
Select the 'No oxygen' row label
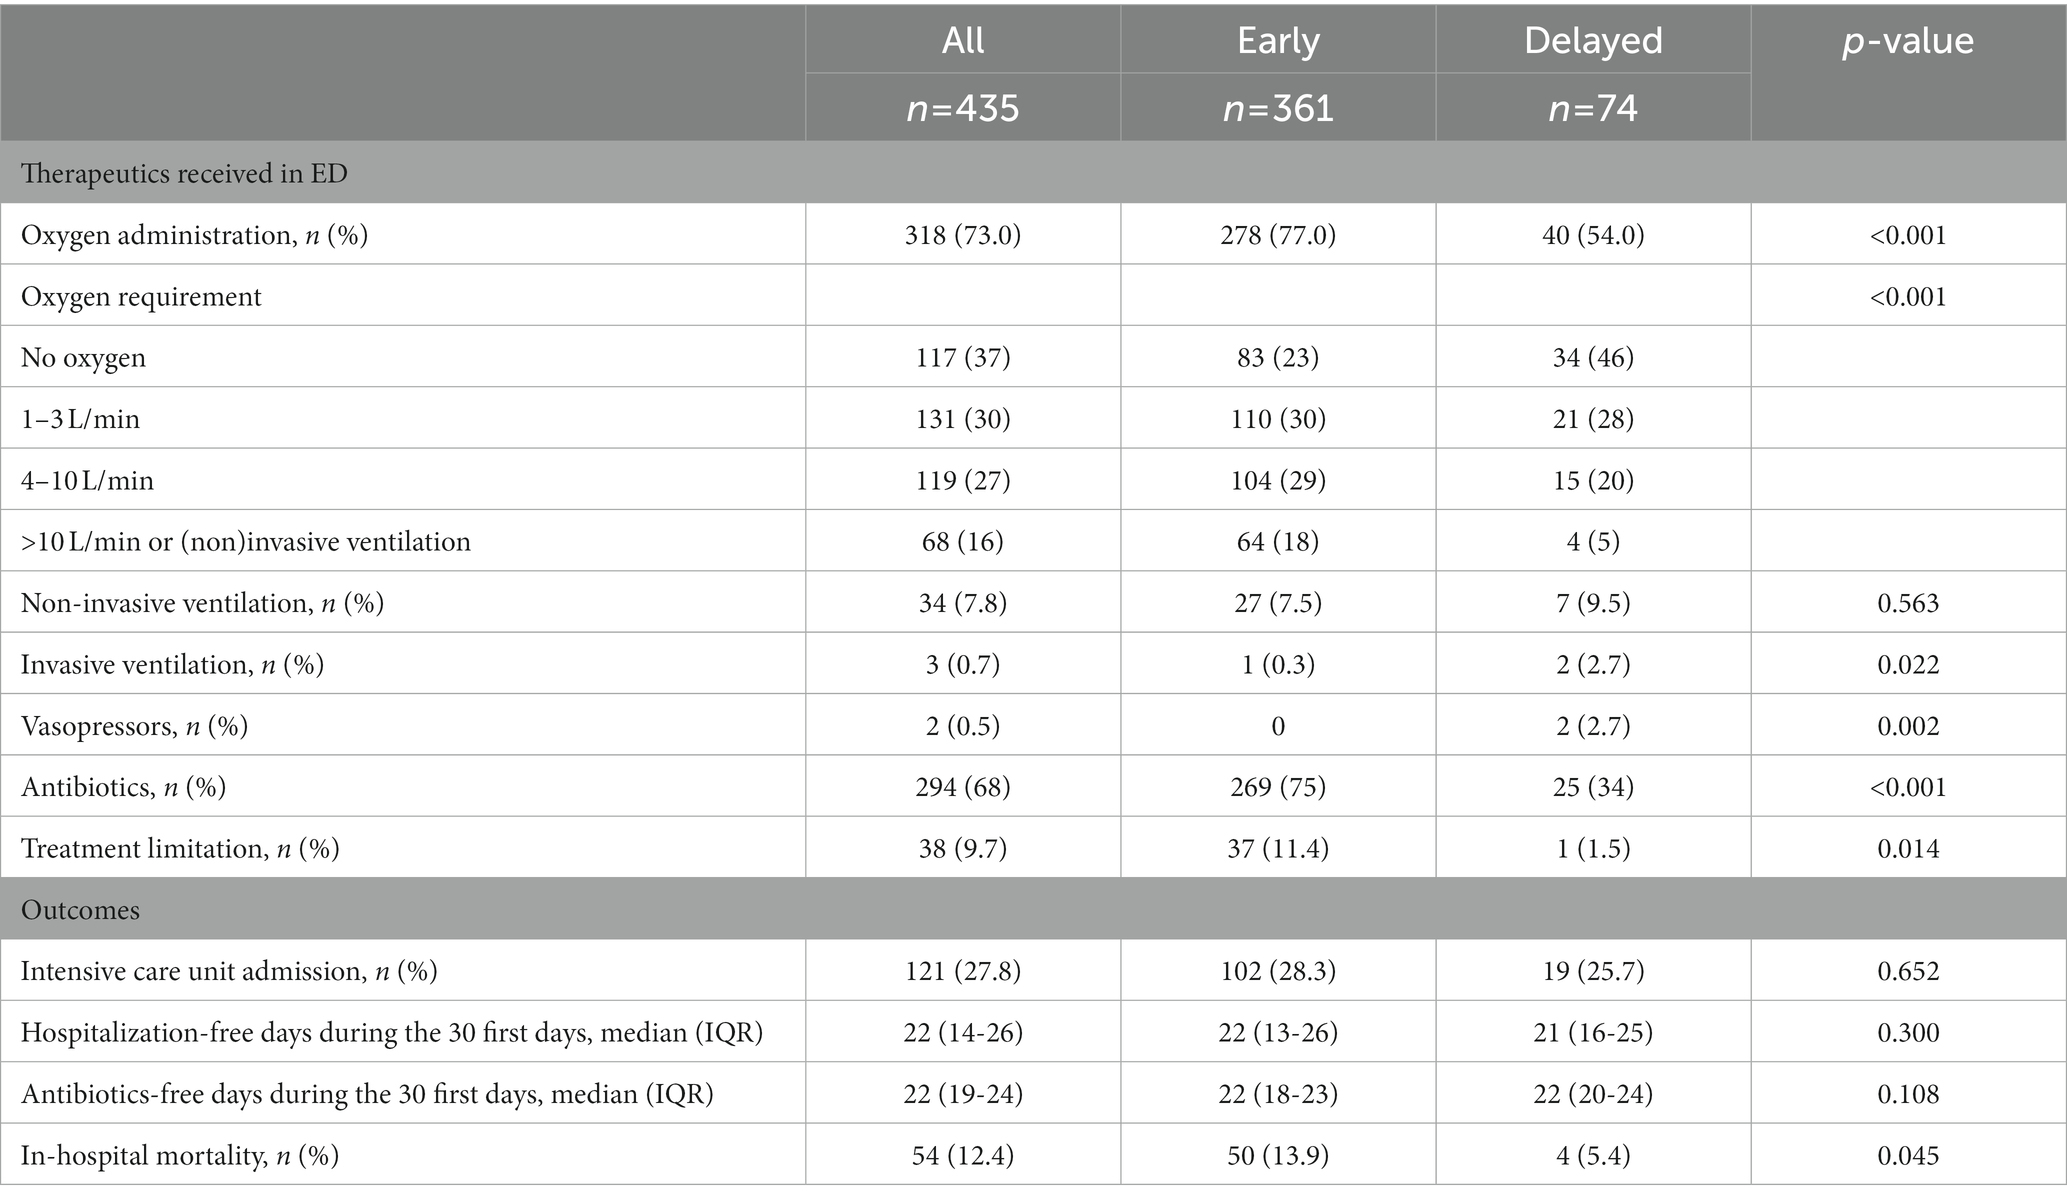click(83, 357)
